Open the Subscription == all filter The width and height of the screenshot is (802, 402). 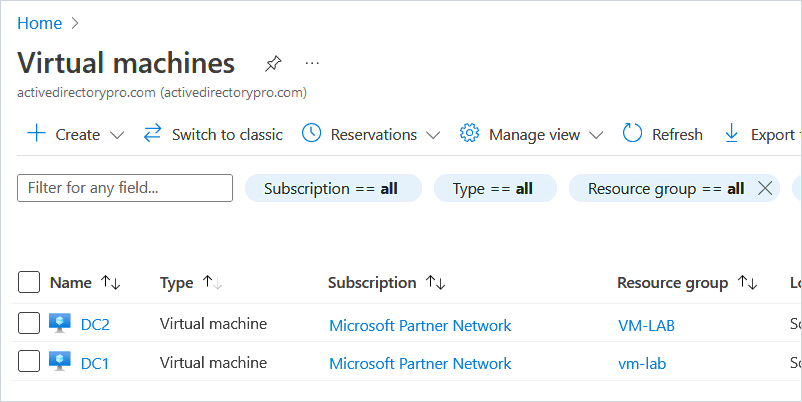click(333, 188)
